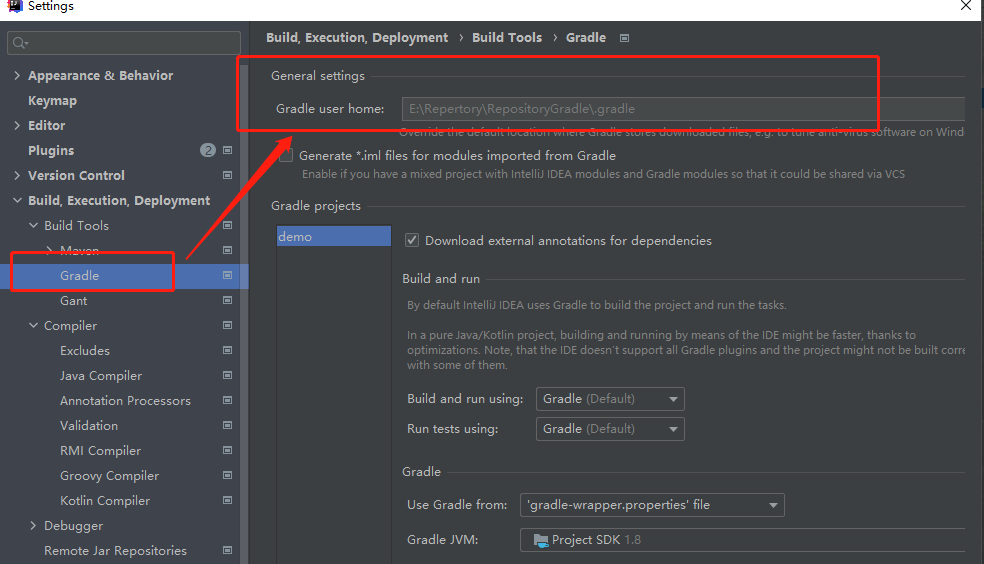Screen dimensions: 984x564
Task: Click the settings search field
Action: (x=124, y=43)
